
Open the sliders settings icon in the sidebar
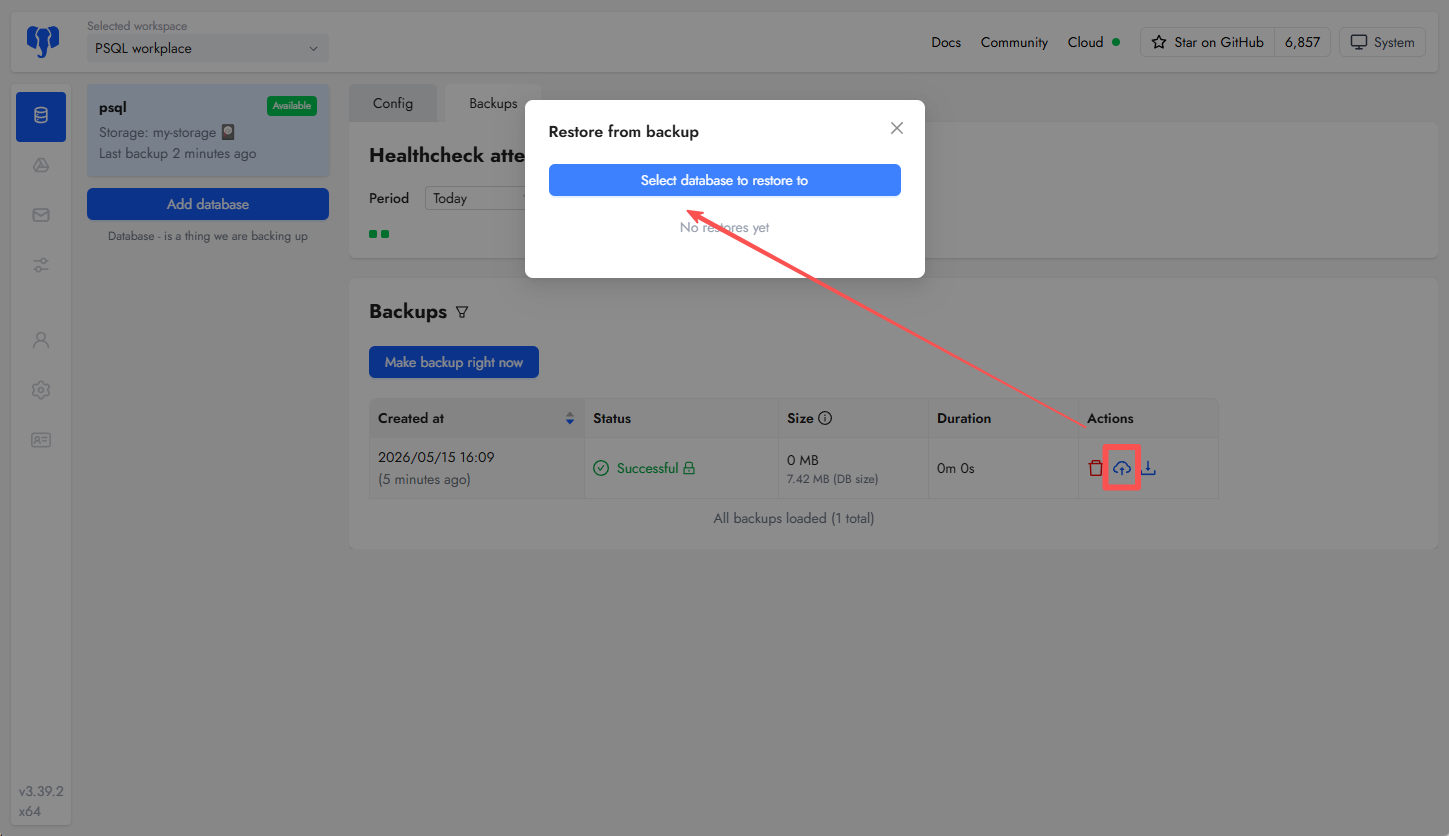[41, 265]
